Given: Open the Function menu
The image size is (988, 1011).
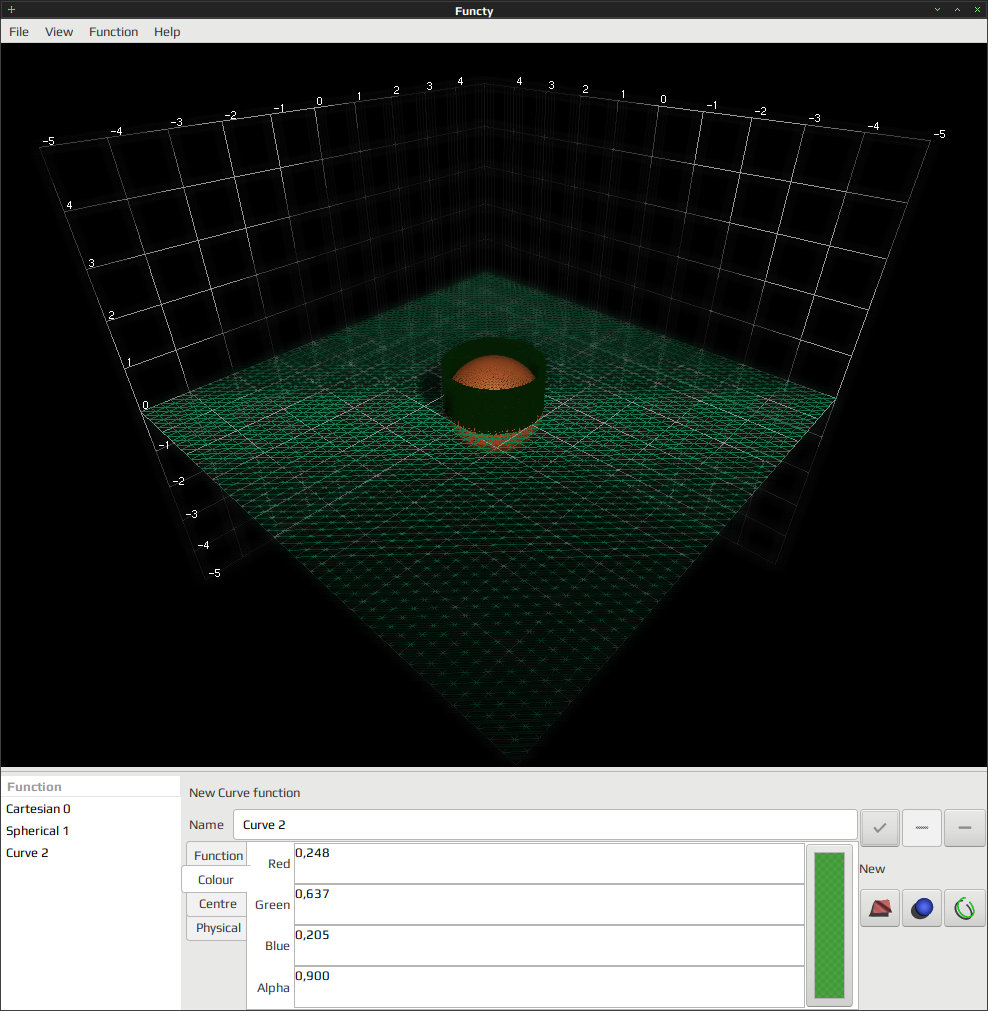Looking at the screenshot, I should (114, 32).
